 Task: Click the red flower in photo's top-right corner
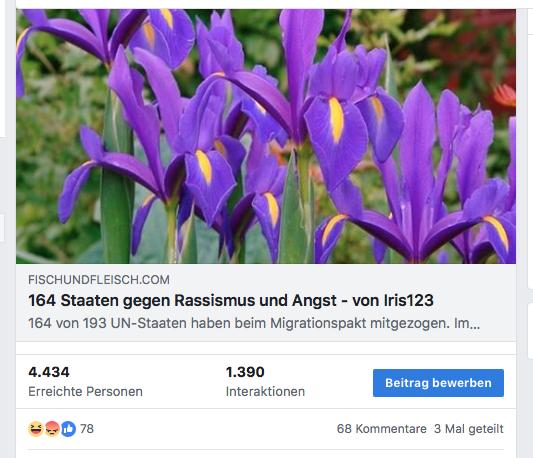coord(504,96)
